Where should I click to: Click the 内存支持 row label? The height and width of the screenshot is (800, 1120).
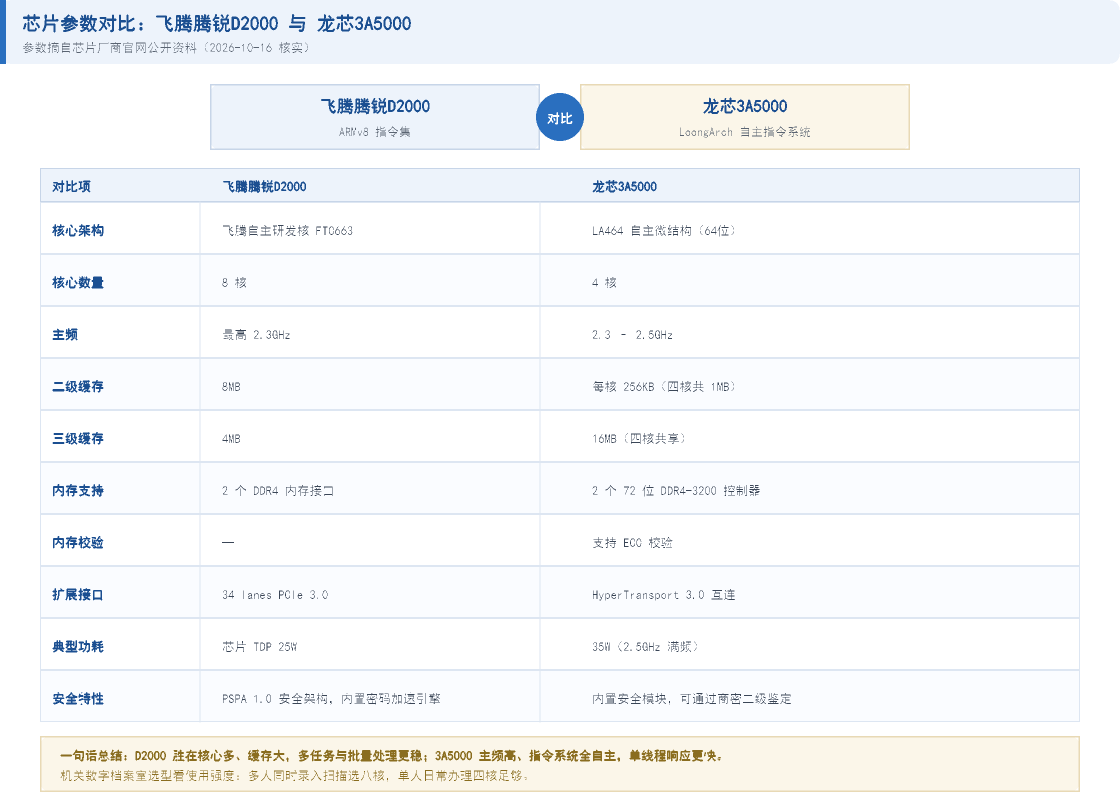78,491
